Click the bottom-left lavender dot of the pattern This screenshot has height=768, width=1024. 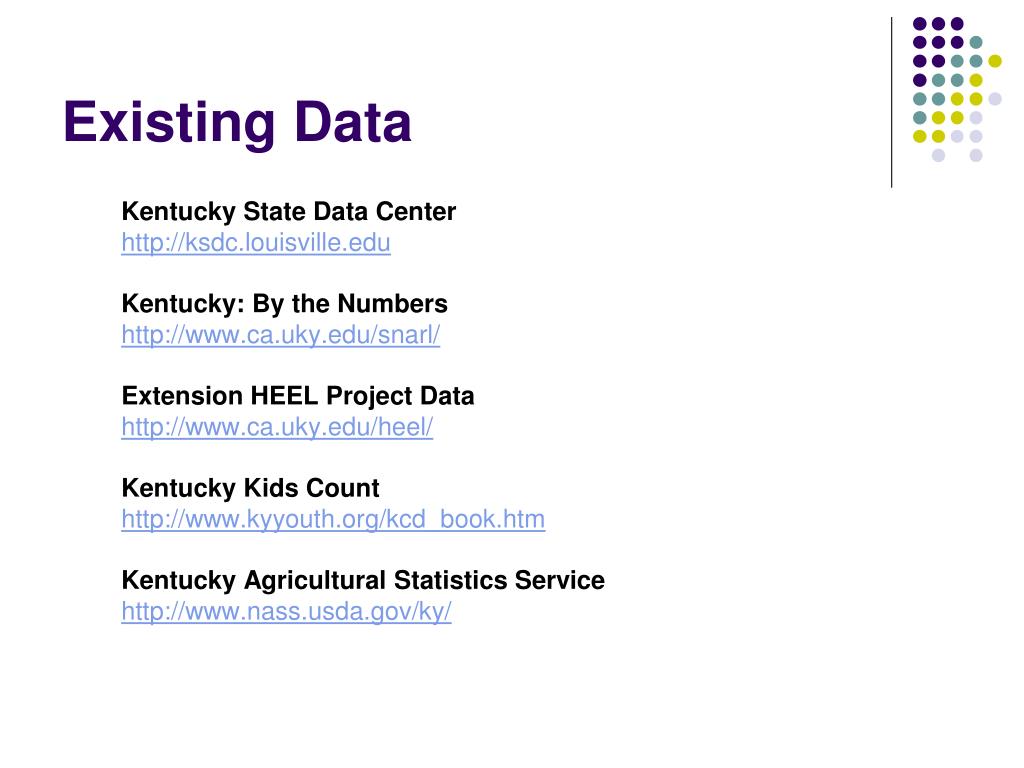[938, 155]
